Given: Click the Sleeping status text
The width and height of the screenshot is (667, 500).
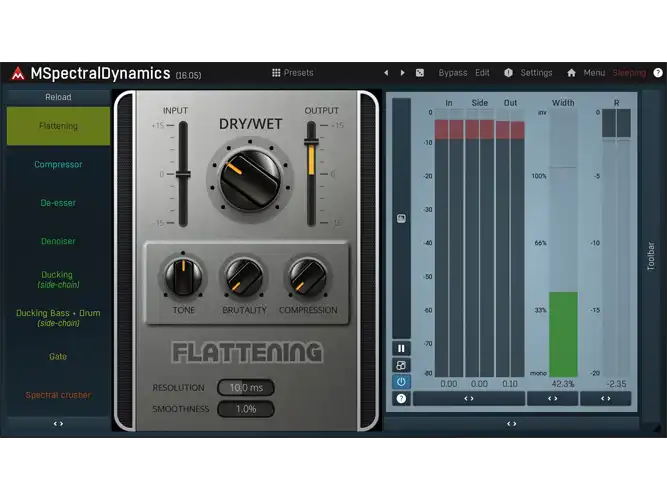Looking at the screenshot, I should (629, 73).
